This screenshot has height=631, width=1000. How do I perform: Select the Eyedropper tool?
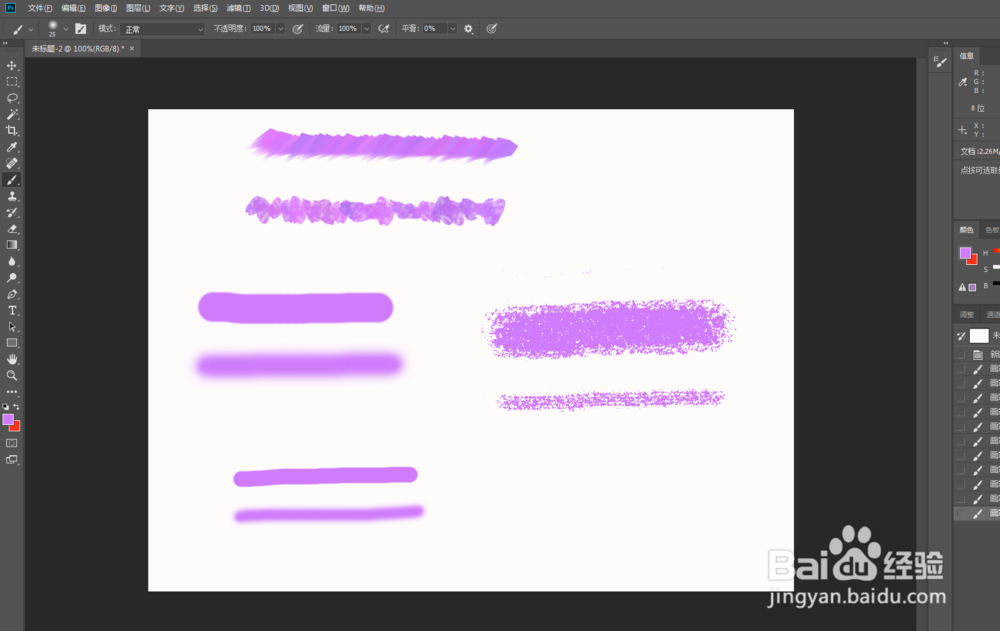click(x=12, y=147)
